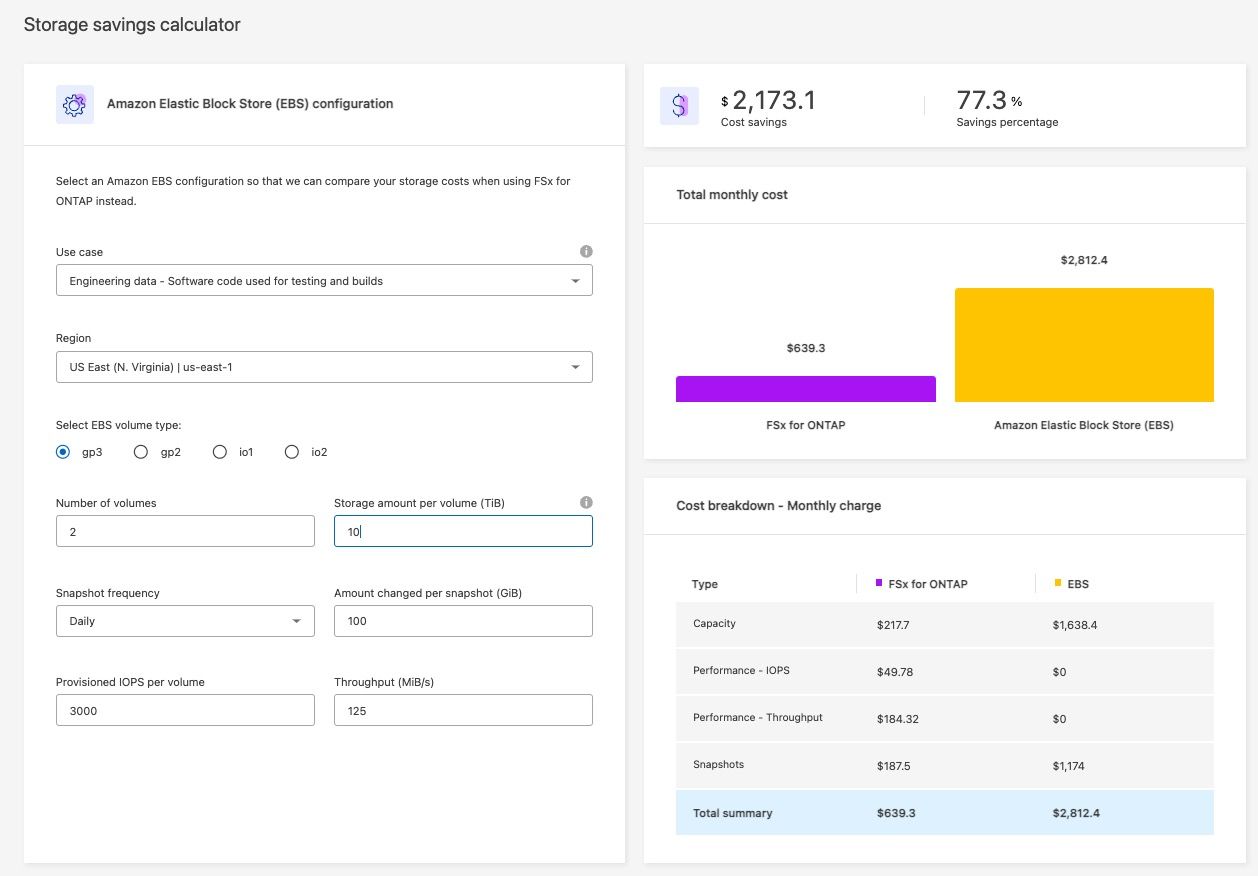Image resolution: width=1258 pixels, height=876 pixels.
Task: Click the Storage amount per volume info icon
Action: coord(586,503)
